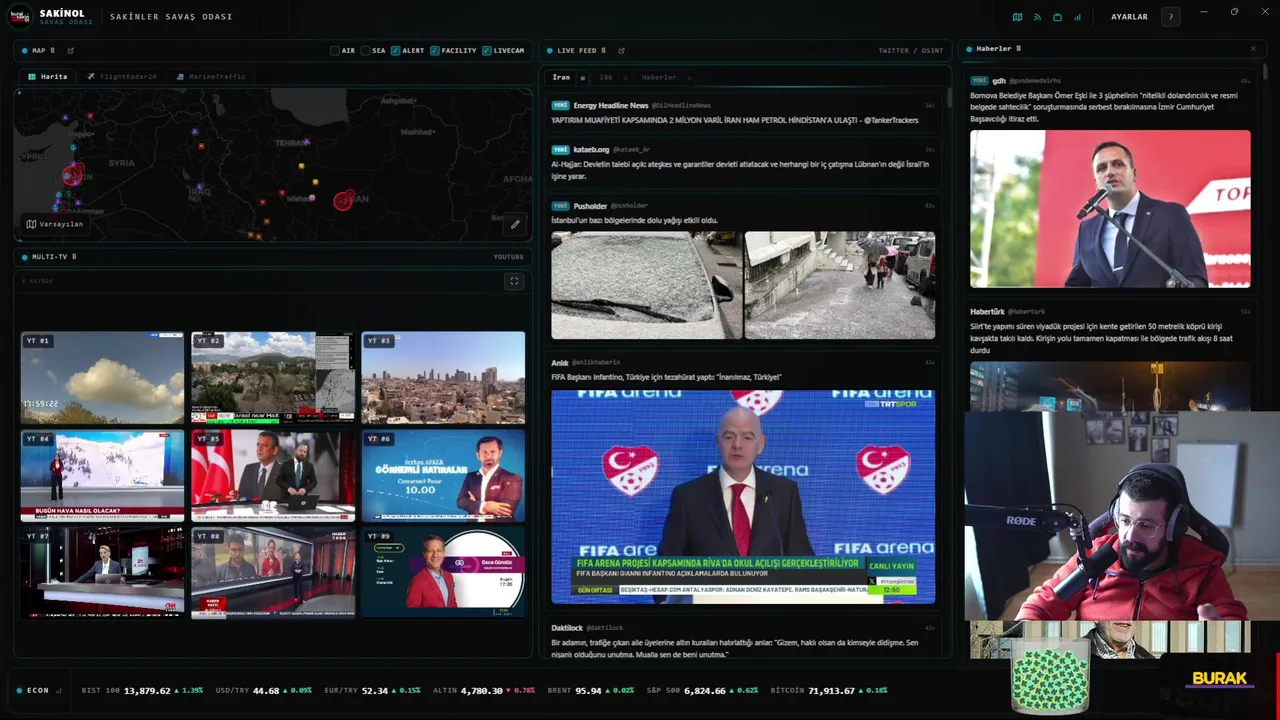This screenshot has height=720, width=1280.
Task: Click the Daktilock post source name
Action: pos(567,627)
